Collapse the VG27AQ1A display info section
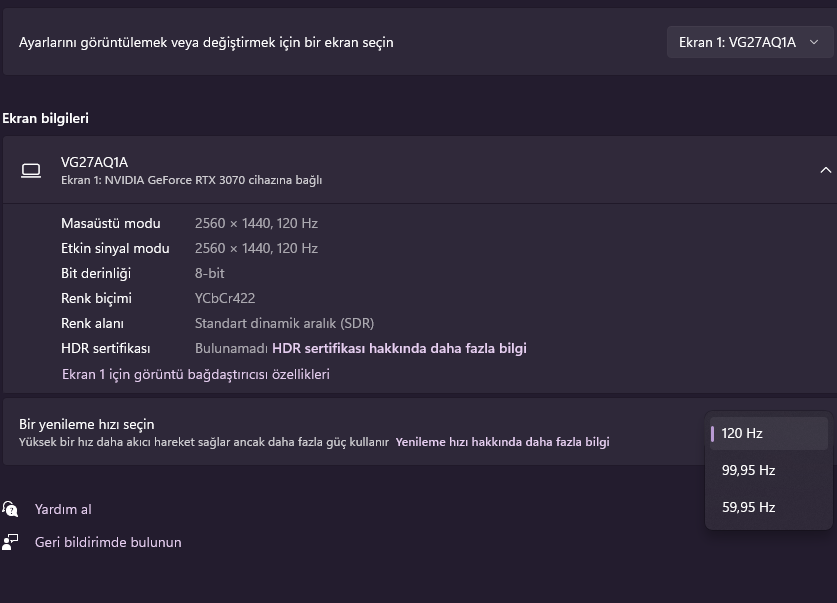Viewport: 837px width, 603px height. pyautogui.click(x=825, y=170)
